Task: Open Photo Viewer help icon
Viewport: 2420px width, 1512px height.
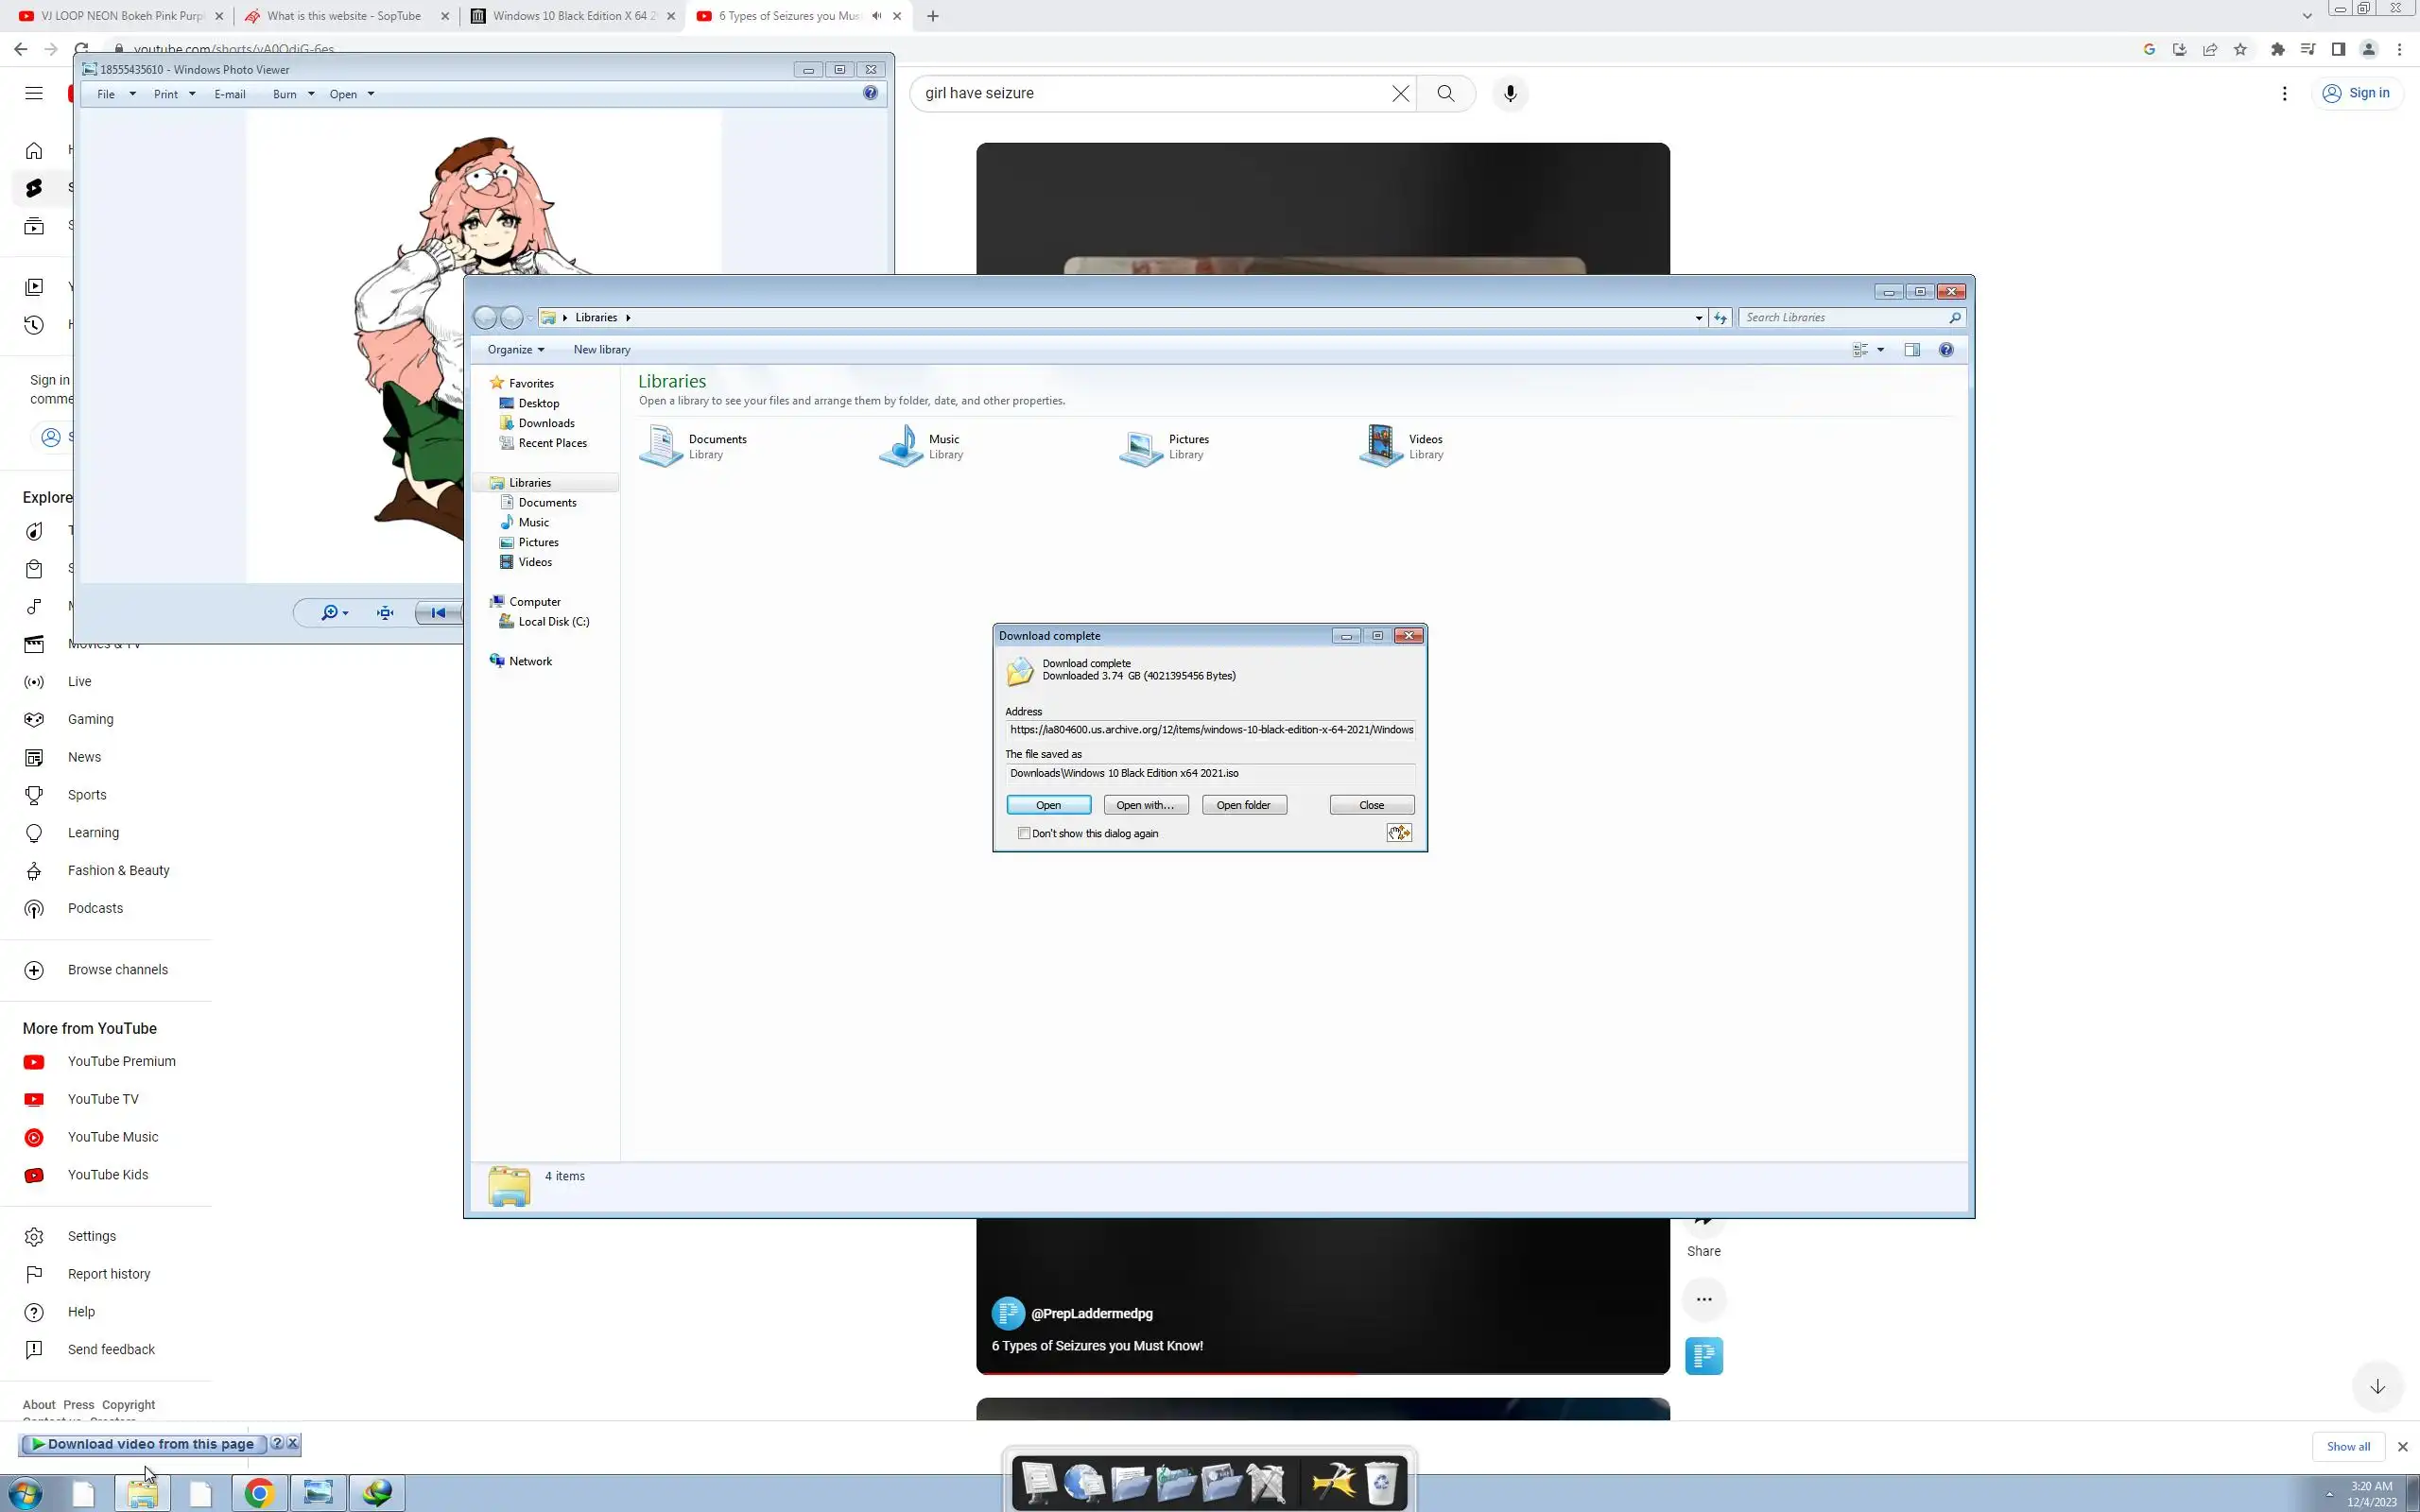Action: point(870,93)
